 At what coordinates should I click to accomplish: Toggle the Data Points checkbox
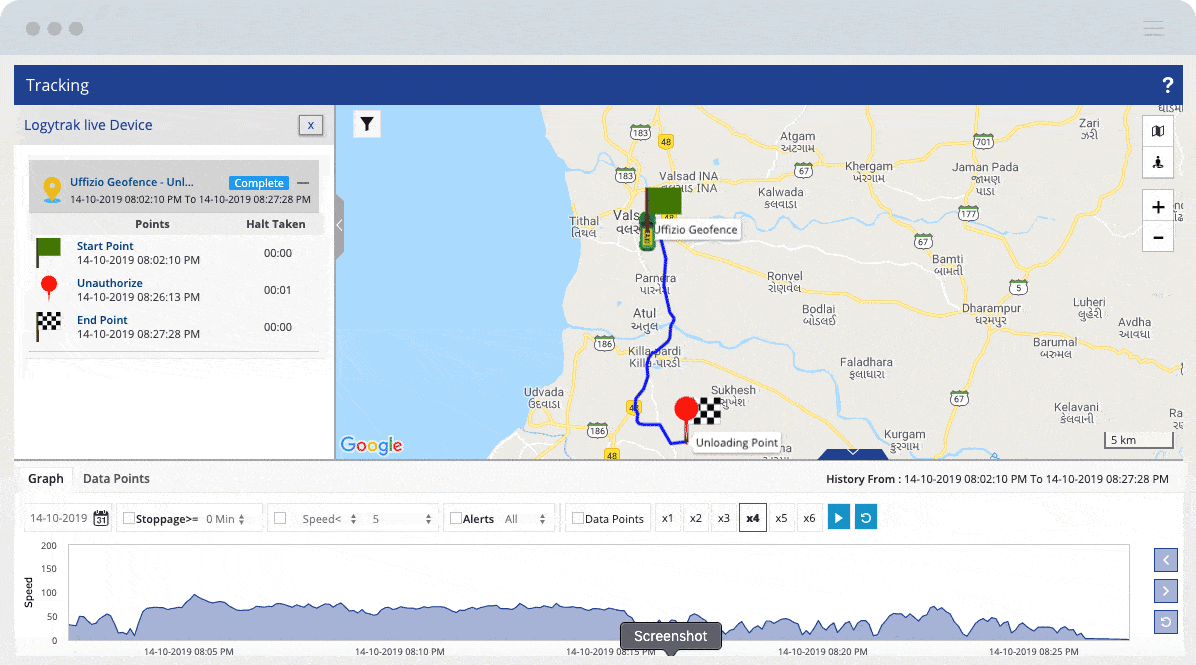pos(578,519)
